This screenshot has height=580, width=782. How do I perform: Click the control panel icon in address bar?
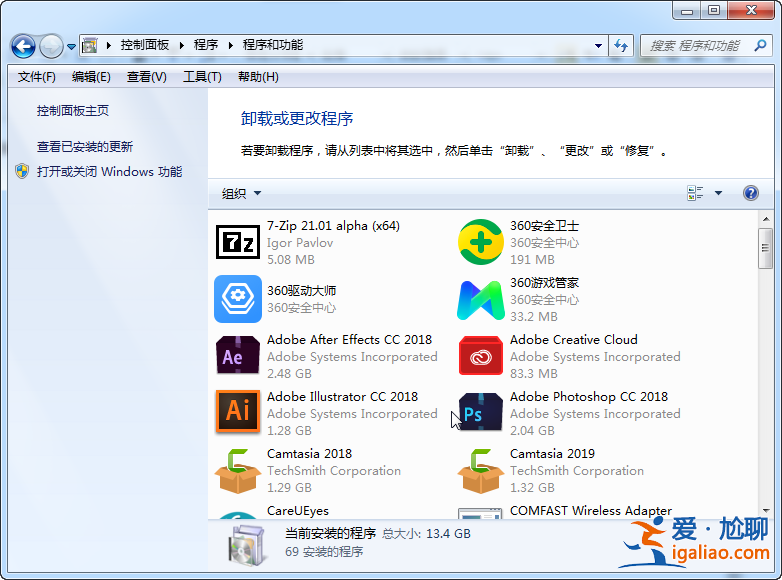coord(90,45)
